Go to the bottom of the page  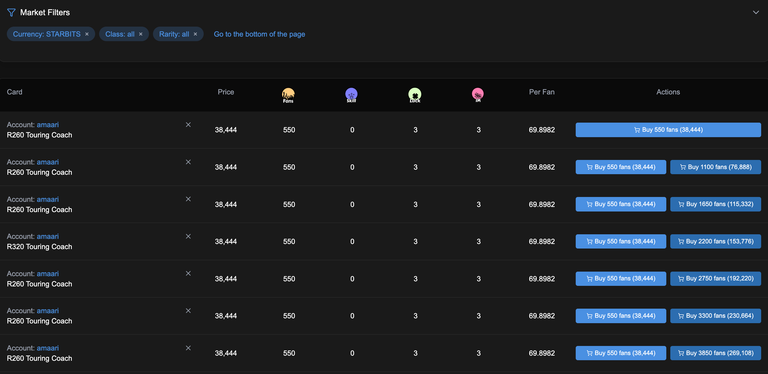(260, 34)
